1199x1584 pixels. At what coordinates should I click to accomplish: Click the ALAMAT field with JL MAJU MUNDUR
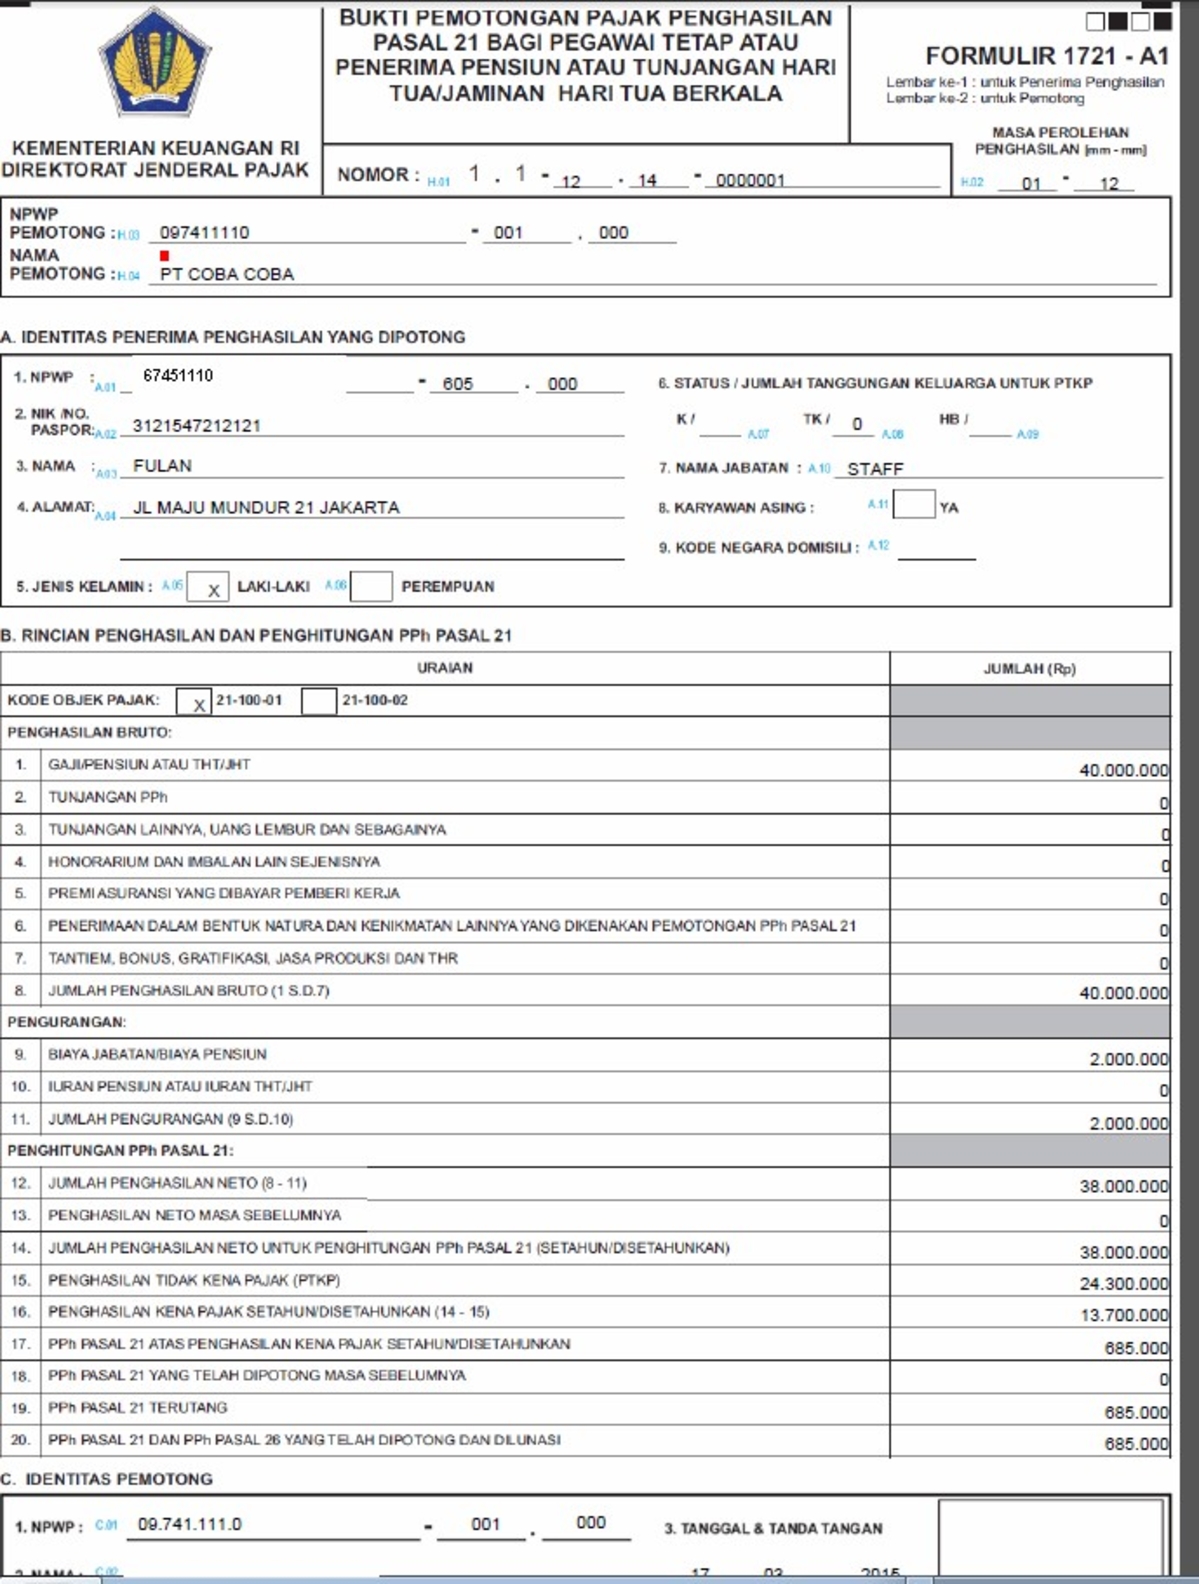click(375, 508)
